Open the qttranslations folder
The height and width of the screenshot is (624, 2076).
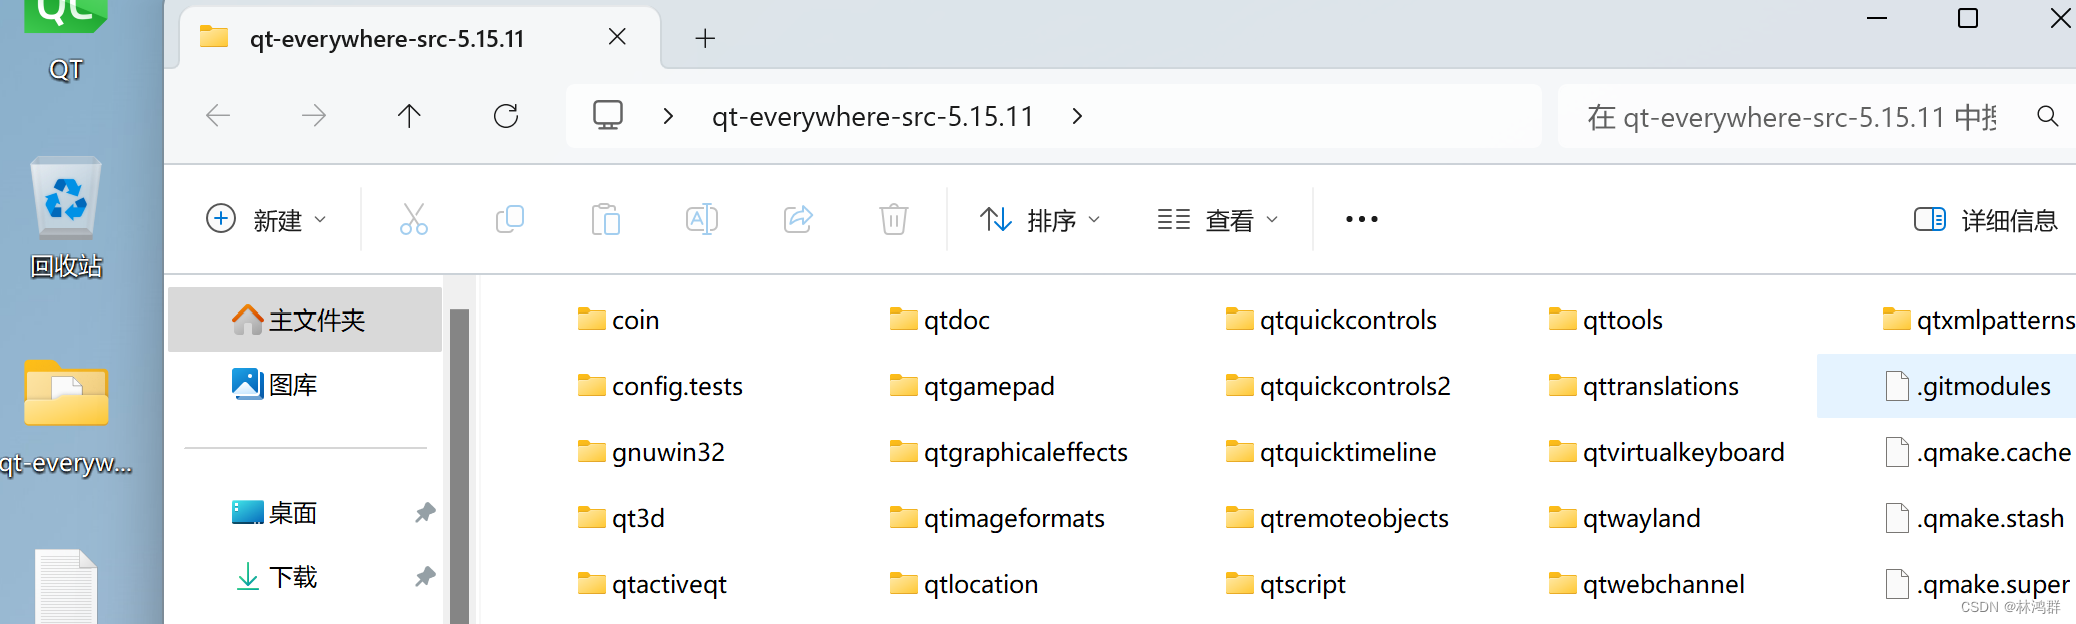tap(1644, 386)
